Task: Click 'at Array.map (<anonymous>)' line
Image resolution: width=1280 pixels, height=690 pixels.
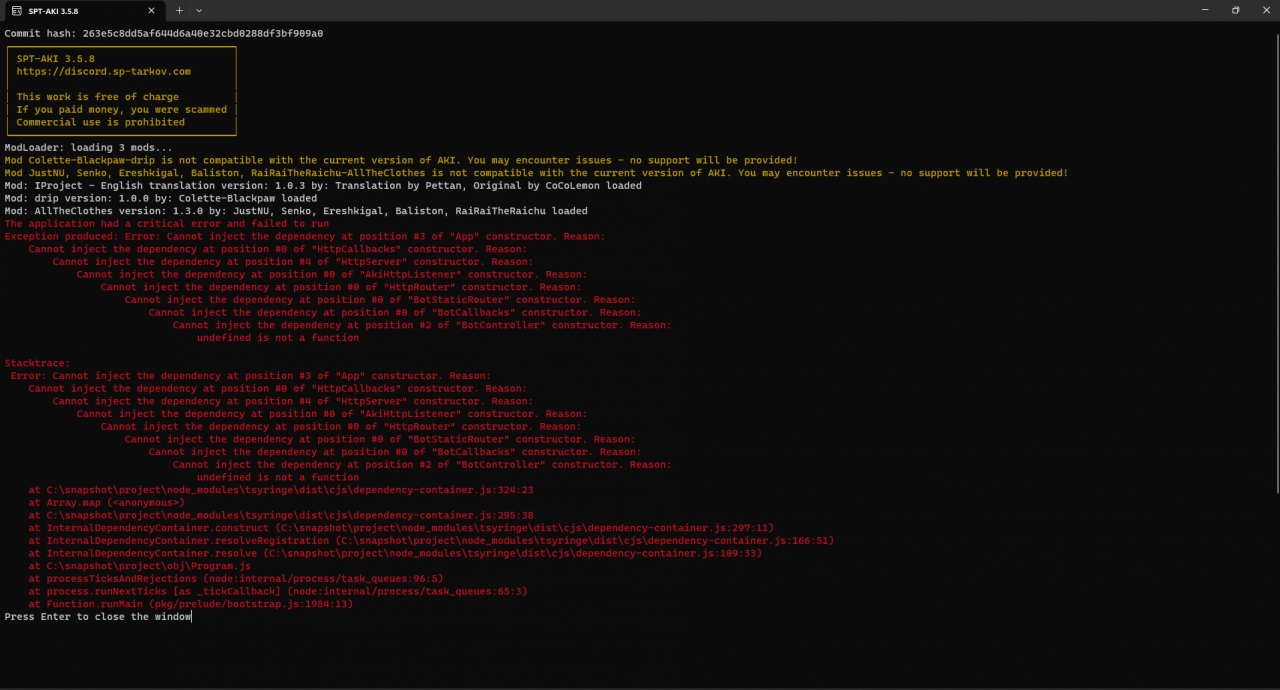Action: click(x=107, y=503)
